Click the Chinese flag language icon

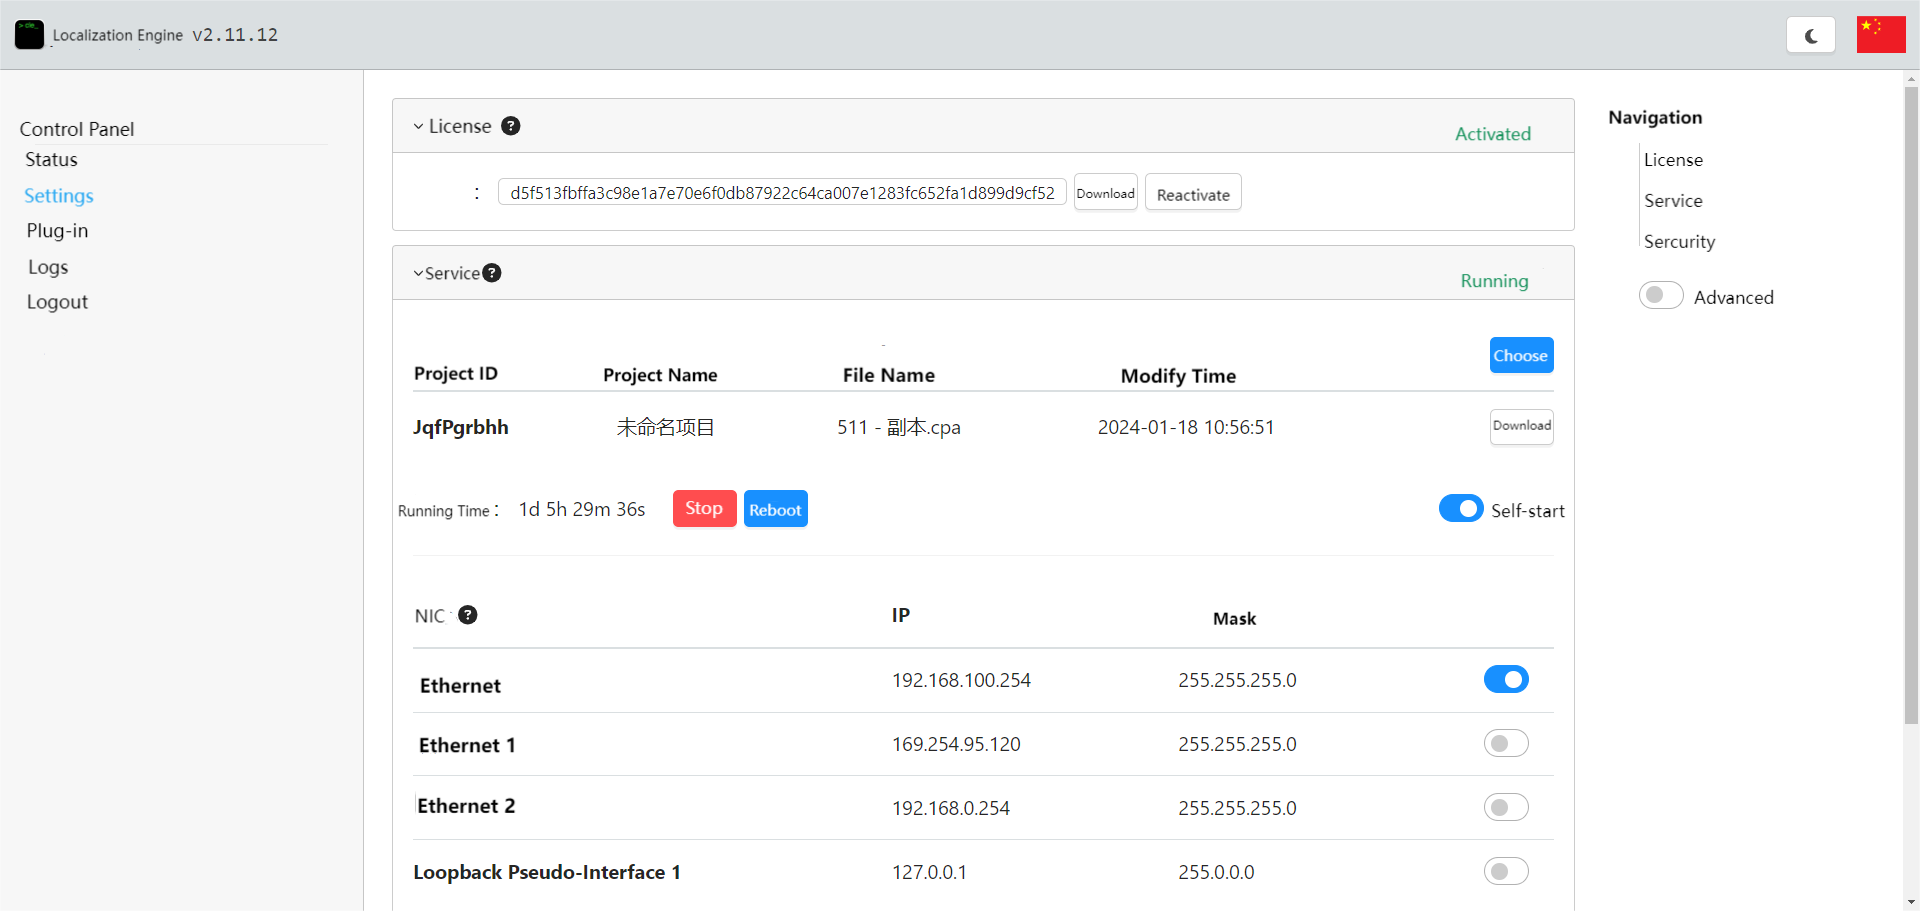point(1880,34)
